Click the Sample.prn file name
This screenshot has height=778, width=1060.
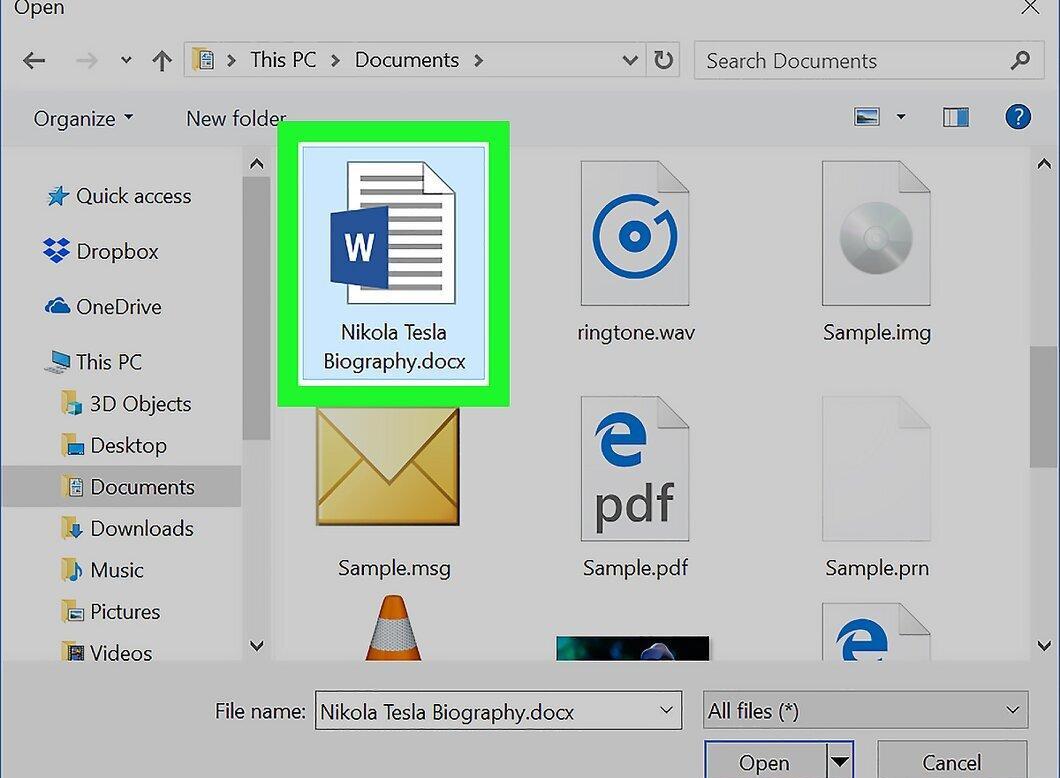point(877,568)
